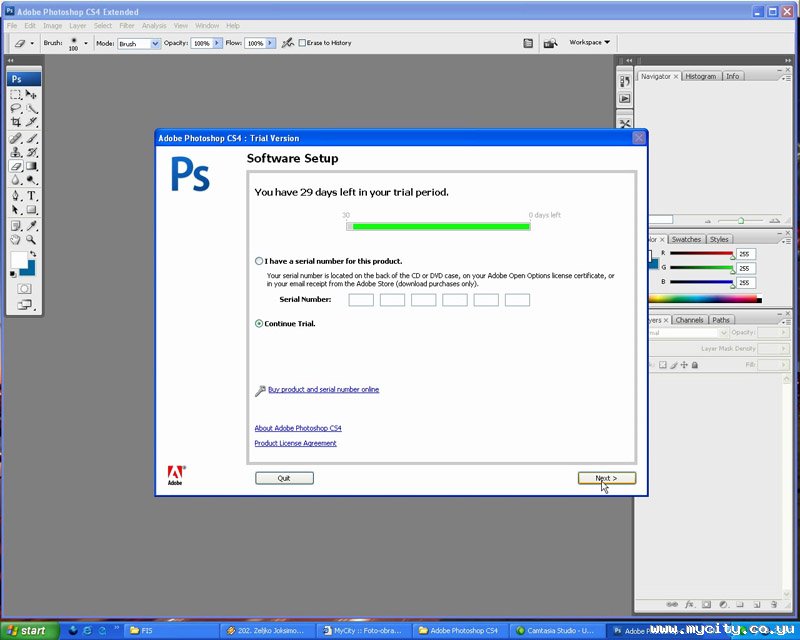Select the Blur tool
Image resolution: width=800 pixels, height=640 pixels.
pos(16,180)
